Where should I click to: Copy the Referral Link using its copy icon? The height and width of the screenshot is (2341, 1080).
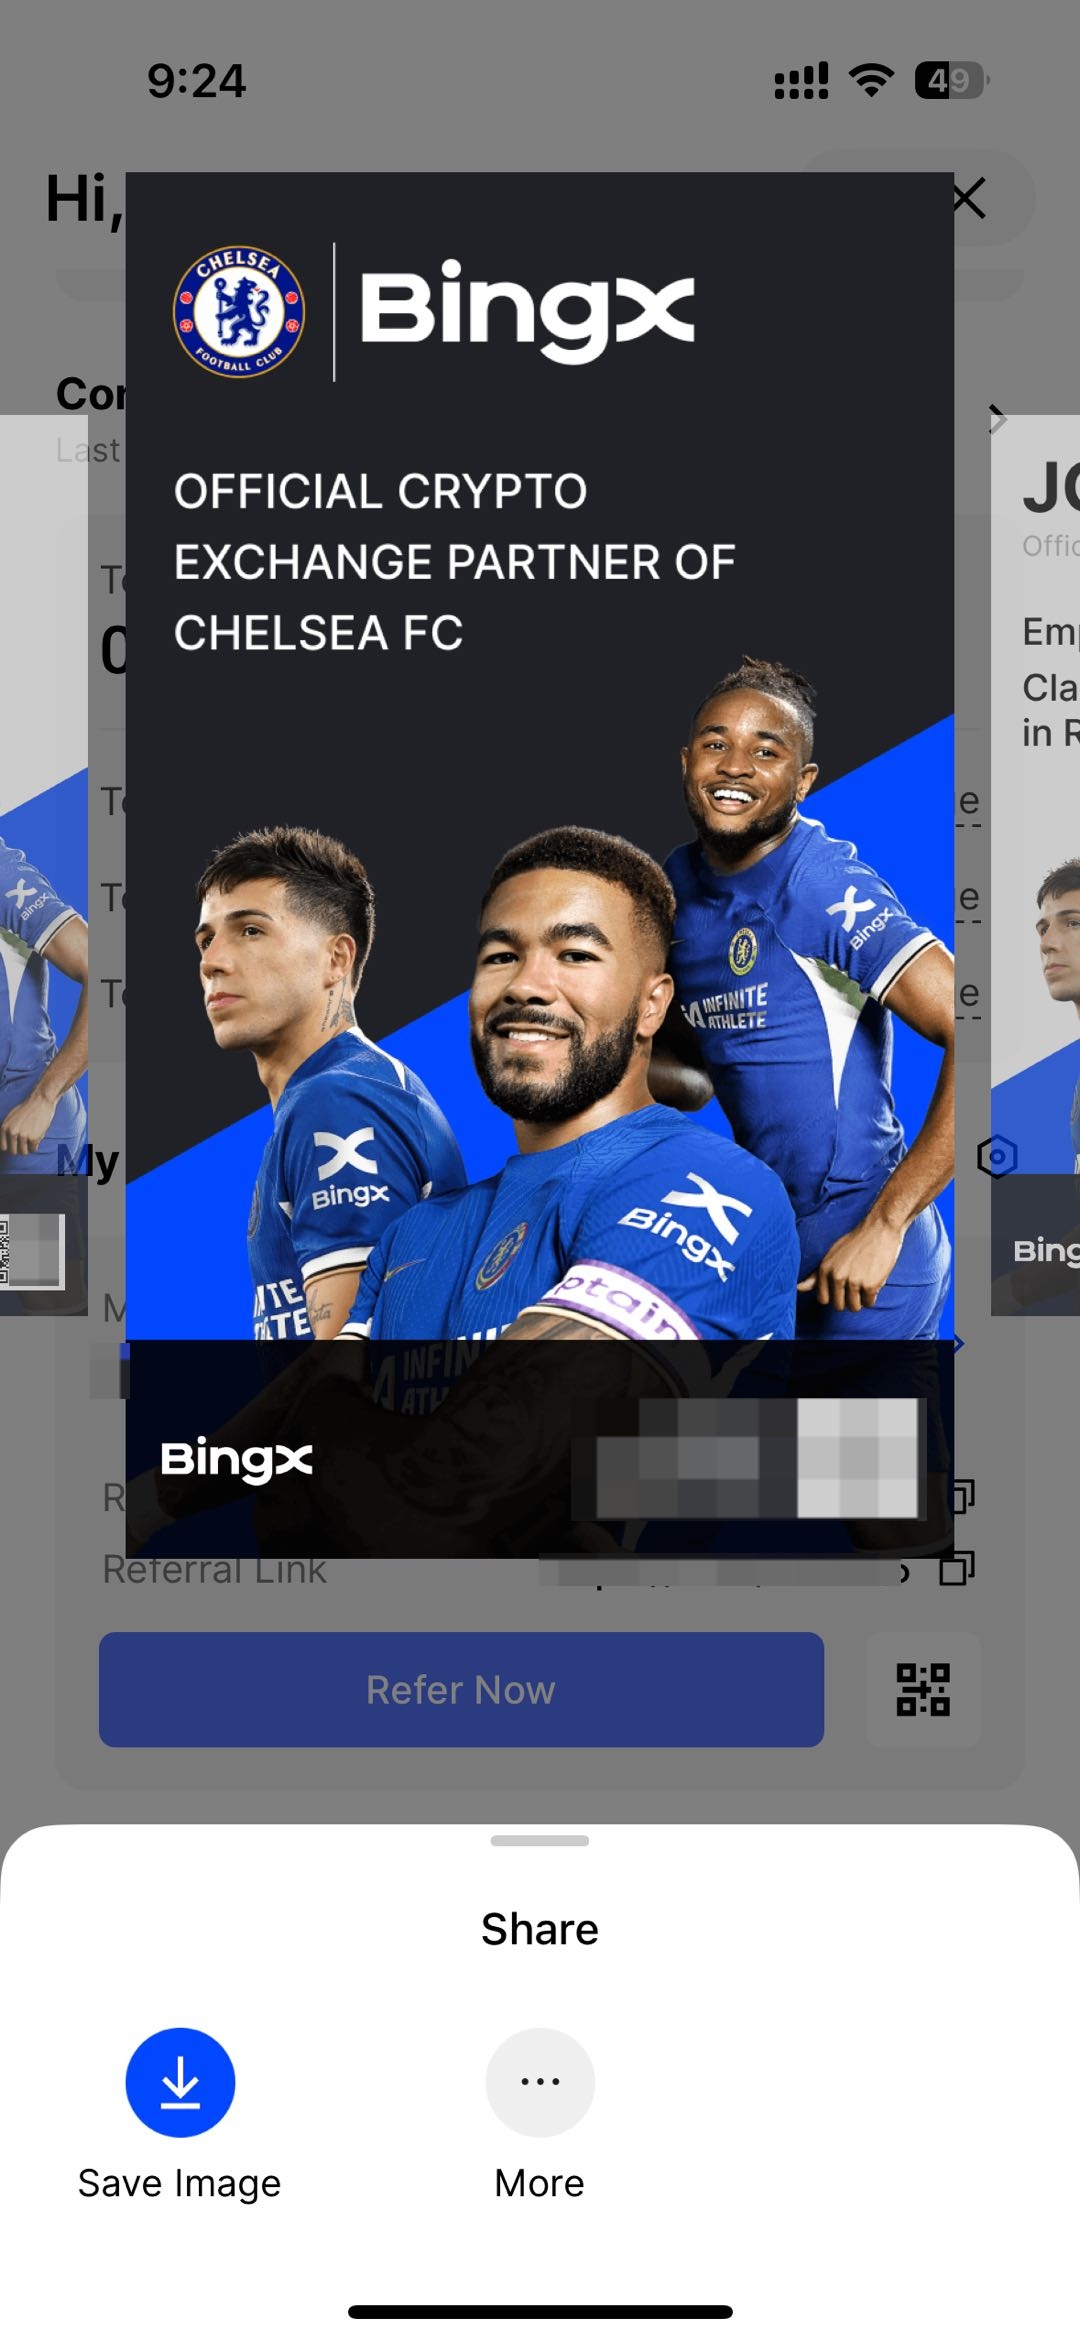pyautogui.click(x=957, y=1567)
